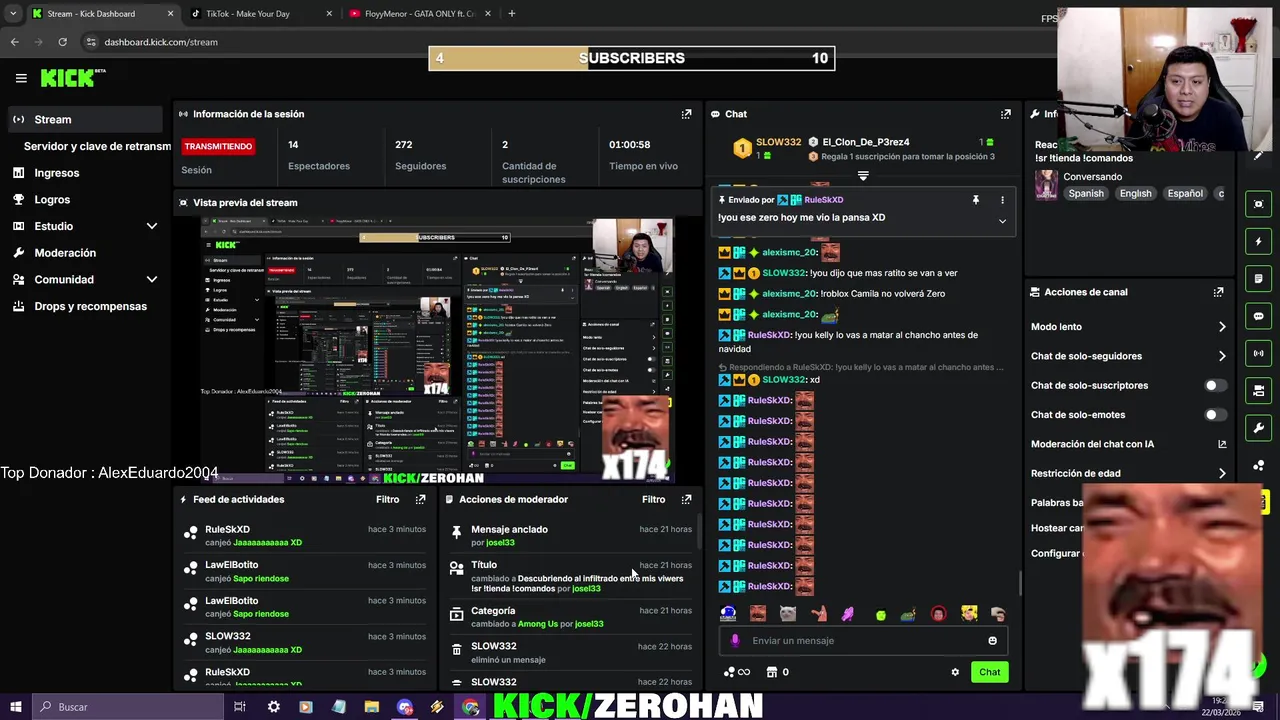The image size is (1280, 720).
Task: Toggle the notes widget button
Action: (x=1259, y=278)
